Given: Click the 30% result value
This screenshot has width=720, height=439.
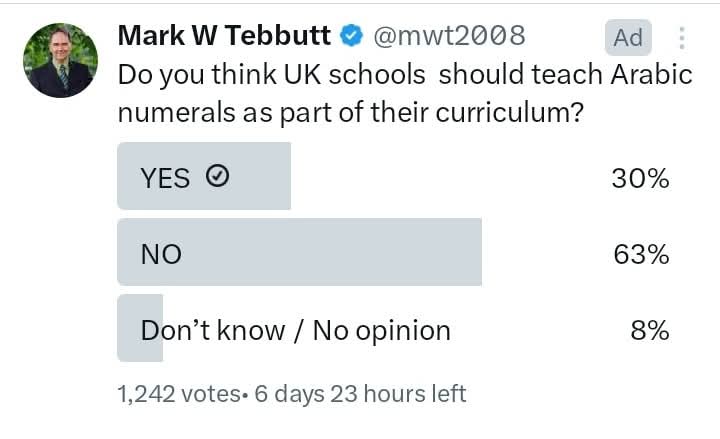Looking at the screenshot, I should (x=640, y=178).
